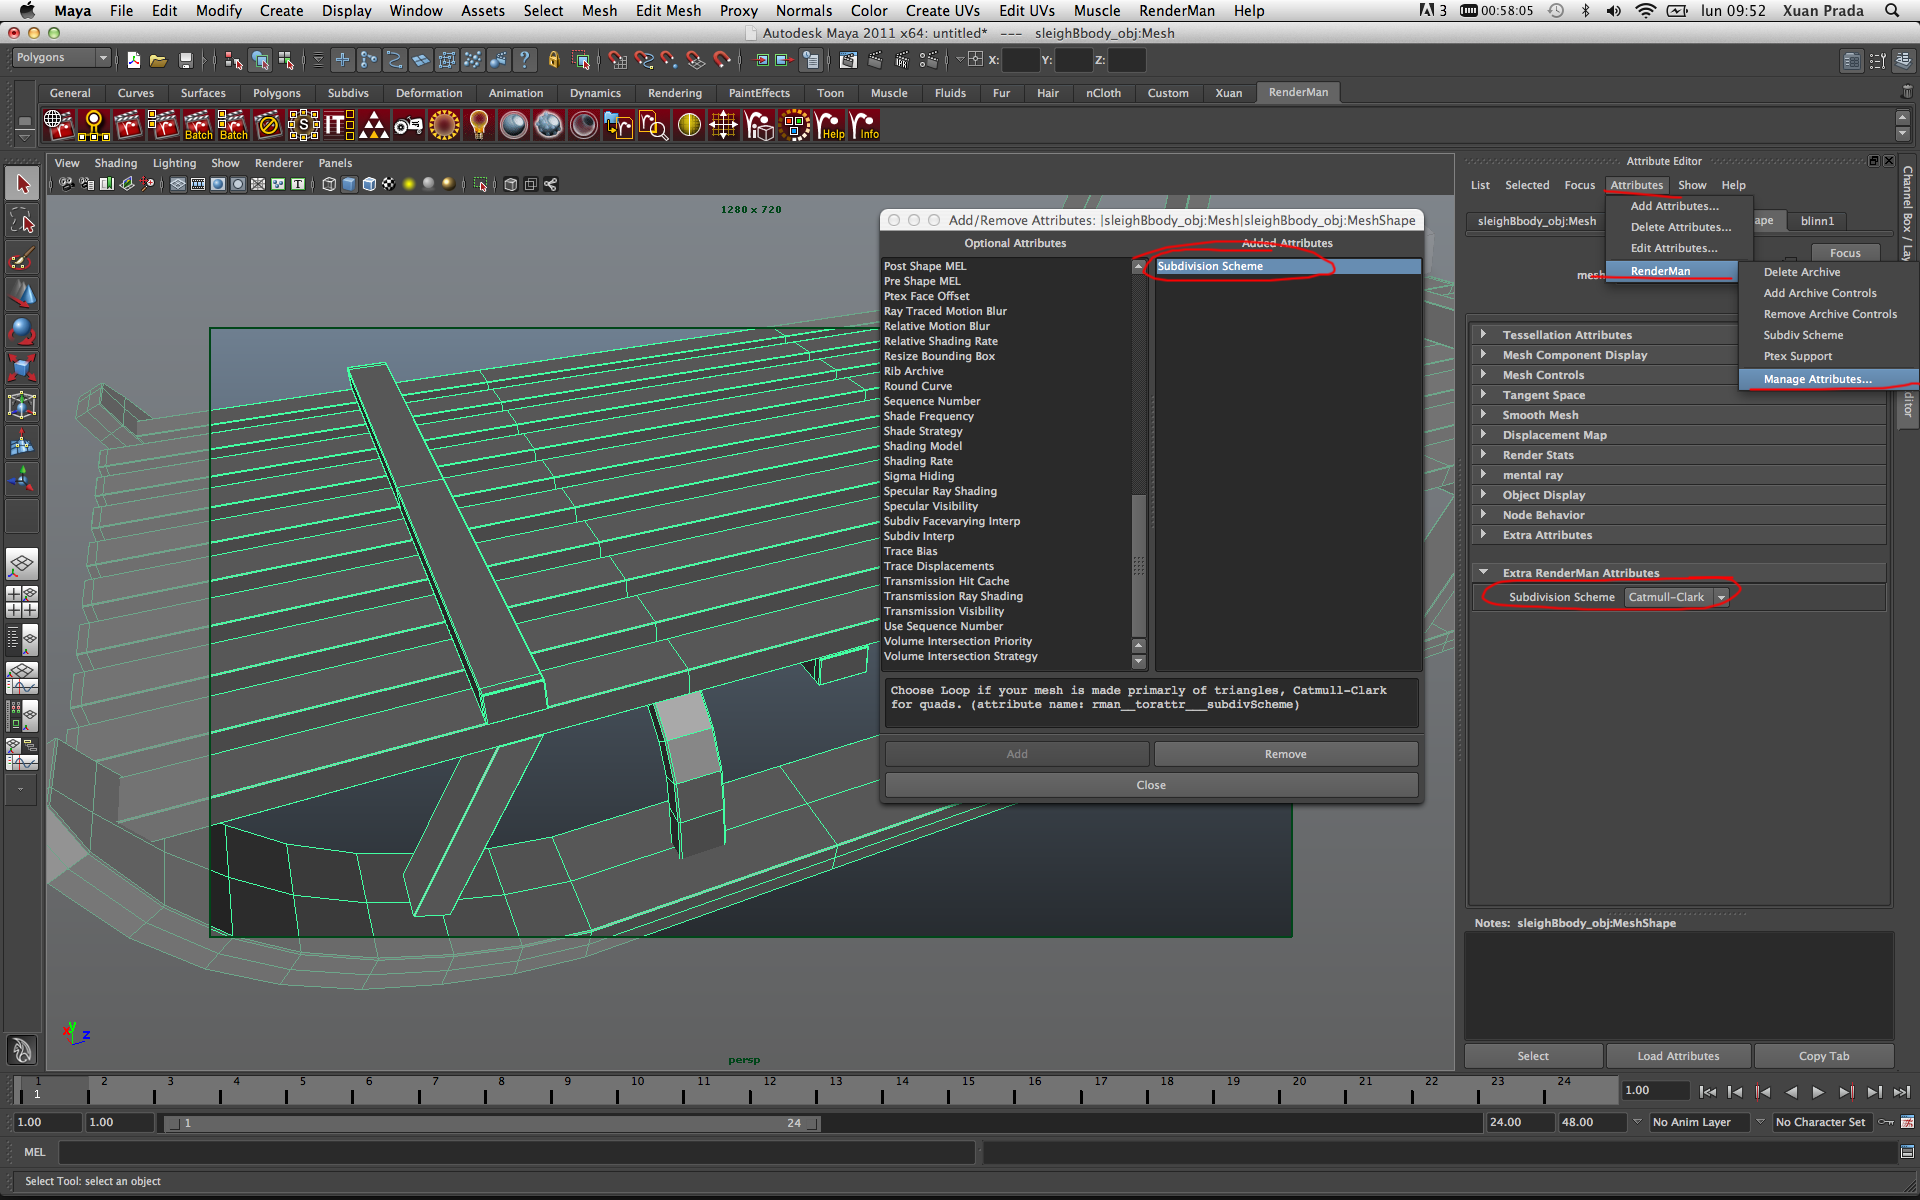The width and height of the screenshot is (1920, 1200).
Task: Switch to the Persp/Outliner layout
Action: point(22,640)
